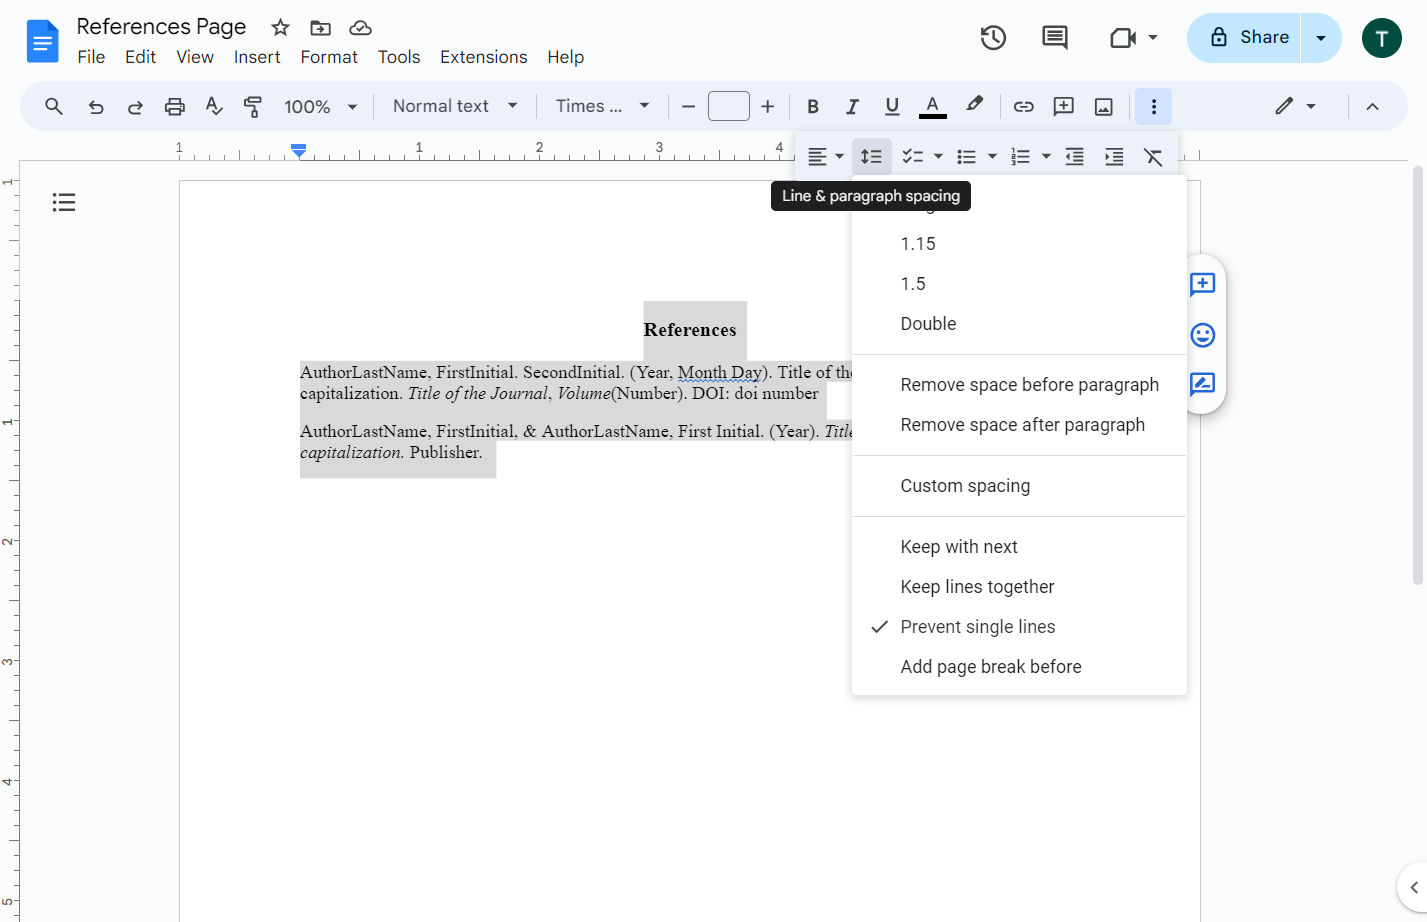The image size is (1427, 922).
Task: Increase the paragraph indent
Action: click(1114, 156)
